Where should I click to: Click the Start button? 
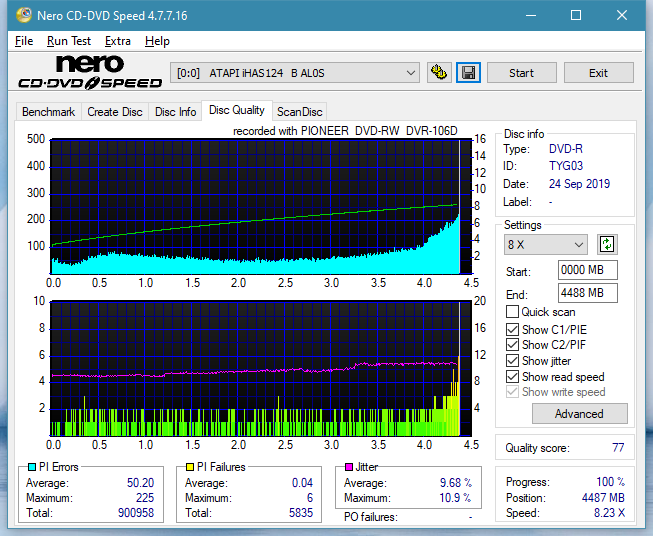521,73
